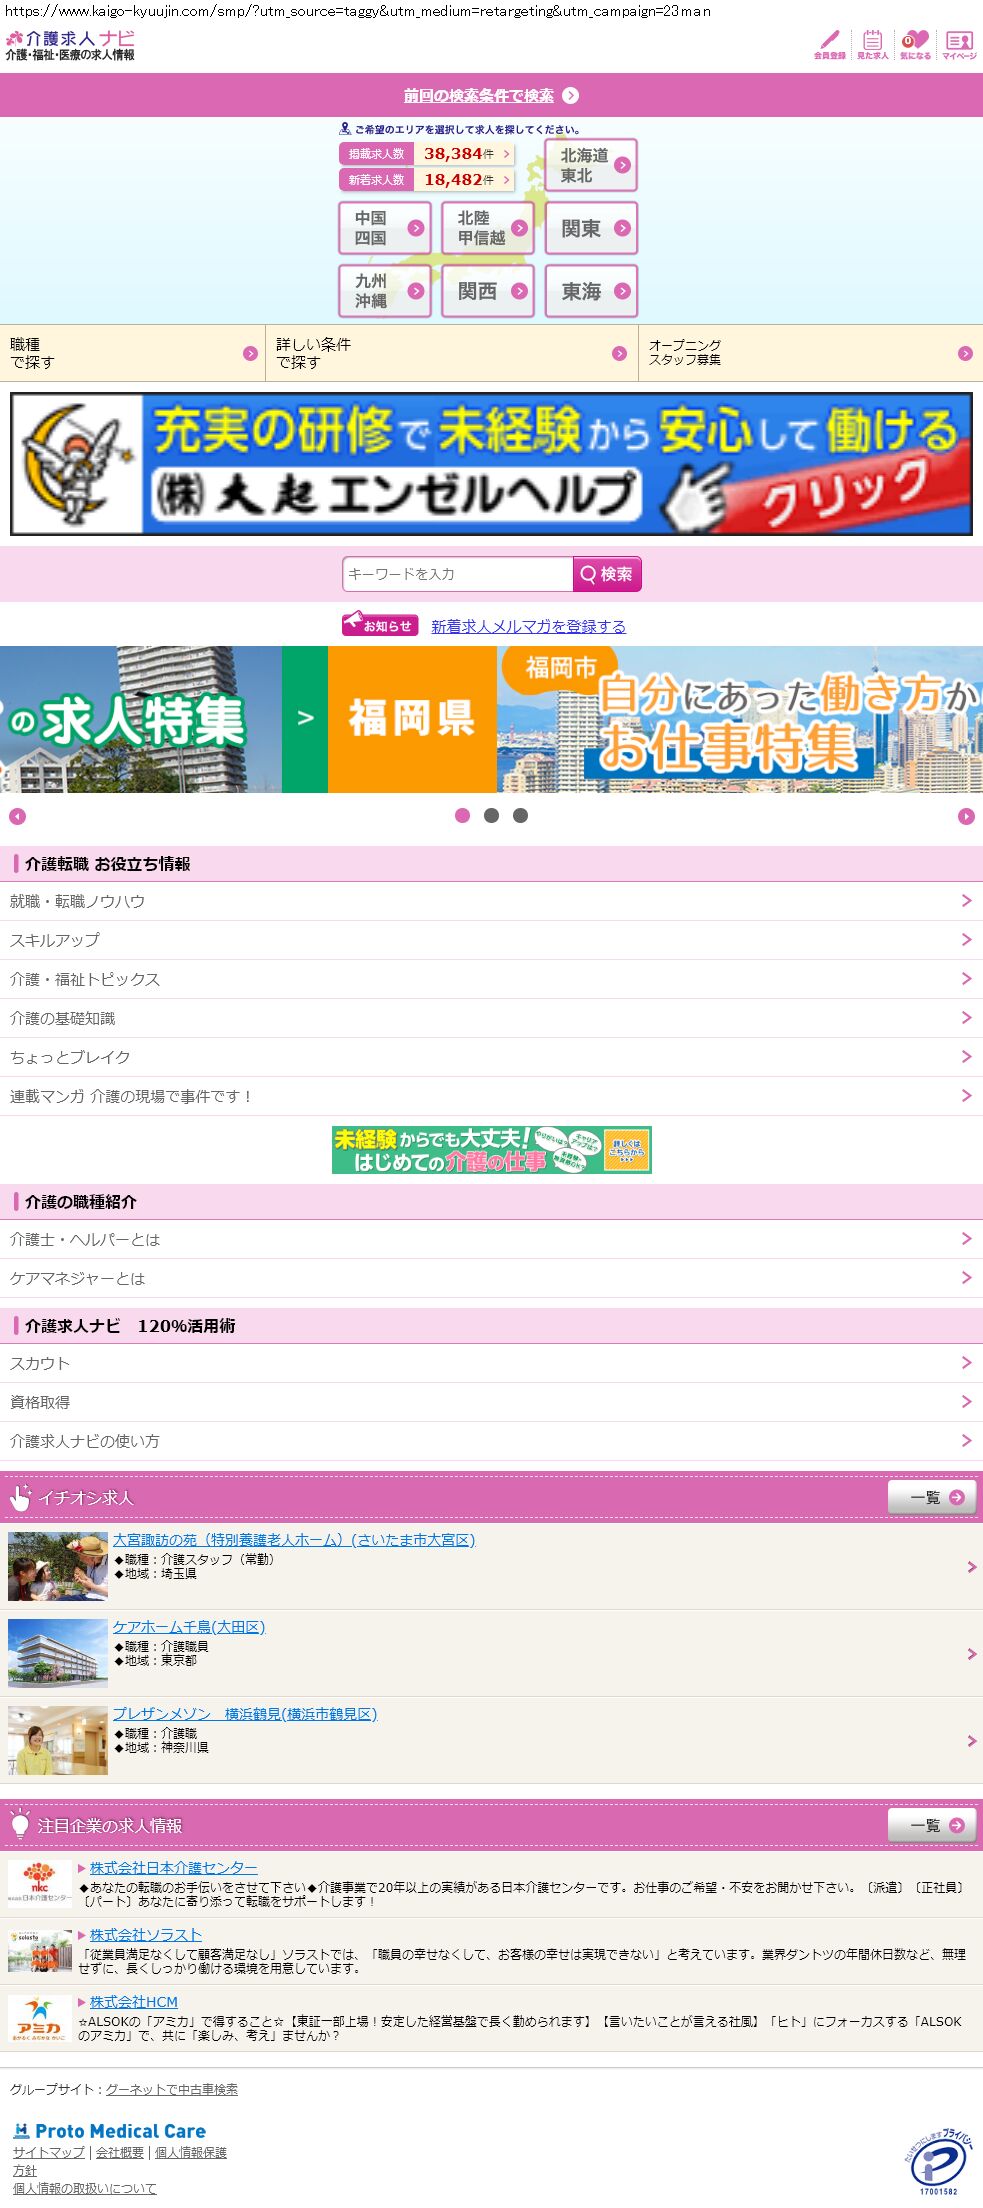Click 一覧 button in イチオシ求人 header
The image size is (983, 2208).
pos(932,1497)
